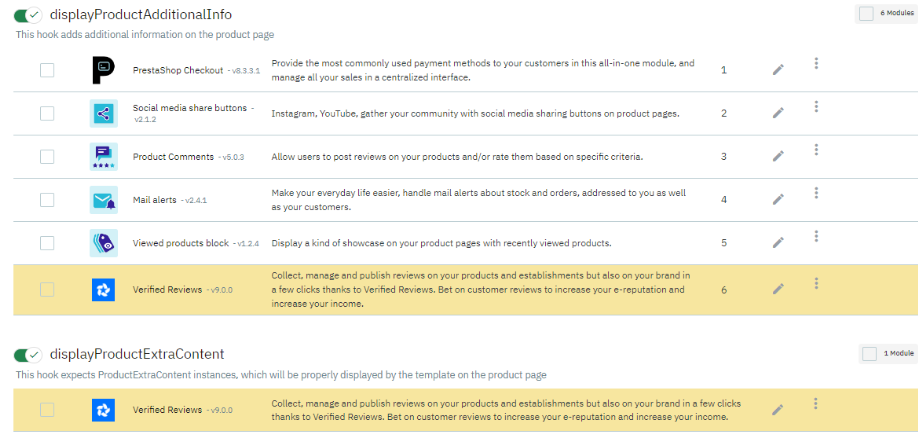Click the edit pencil for Product Comments

pyautogui.click(x=778, y=157)
